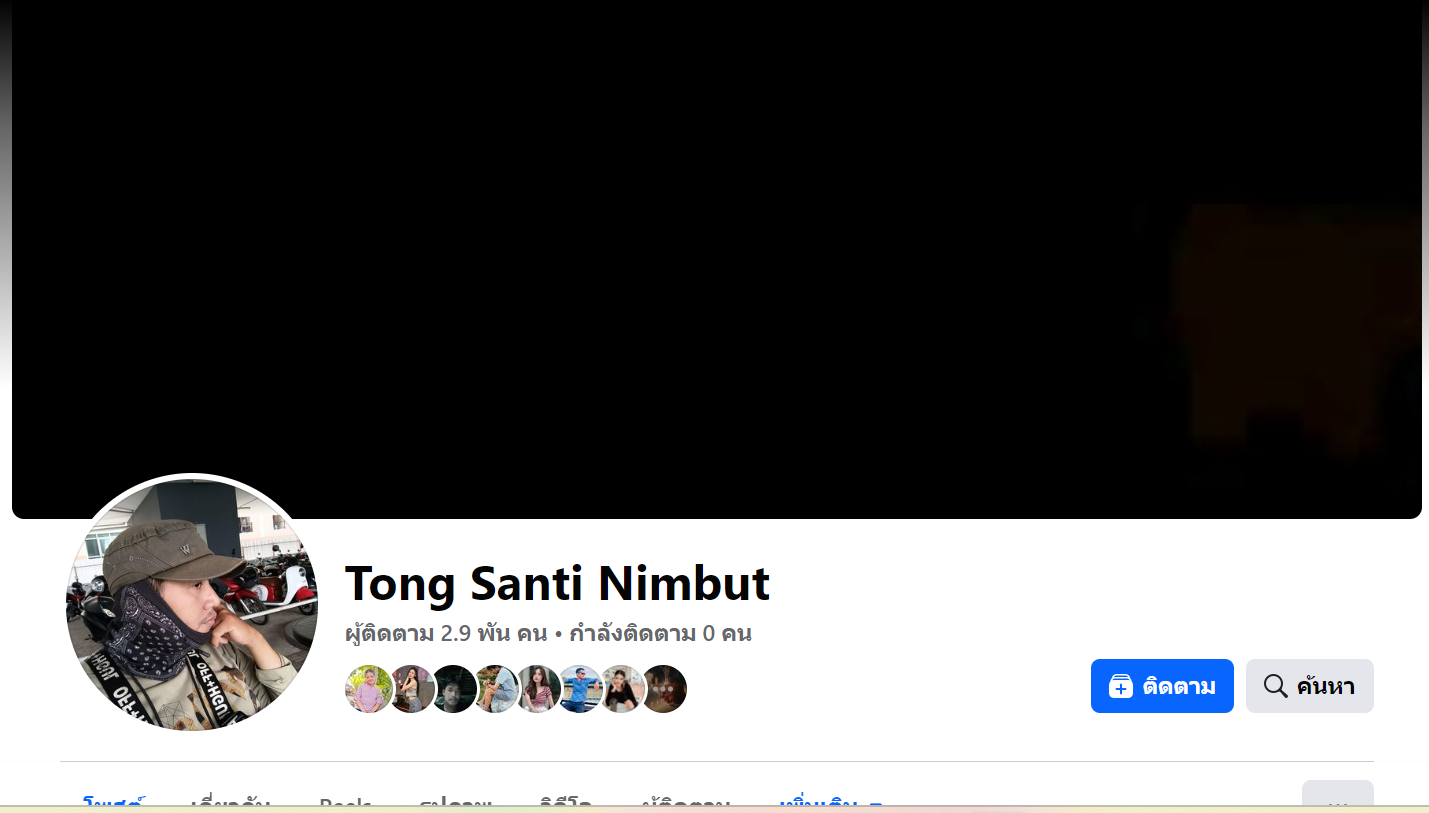
Task: Open the second follower avatar thumbnail
Action: [x=411, y=689]
